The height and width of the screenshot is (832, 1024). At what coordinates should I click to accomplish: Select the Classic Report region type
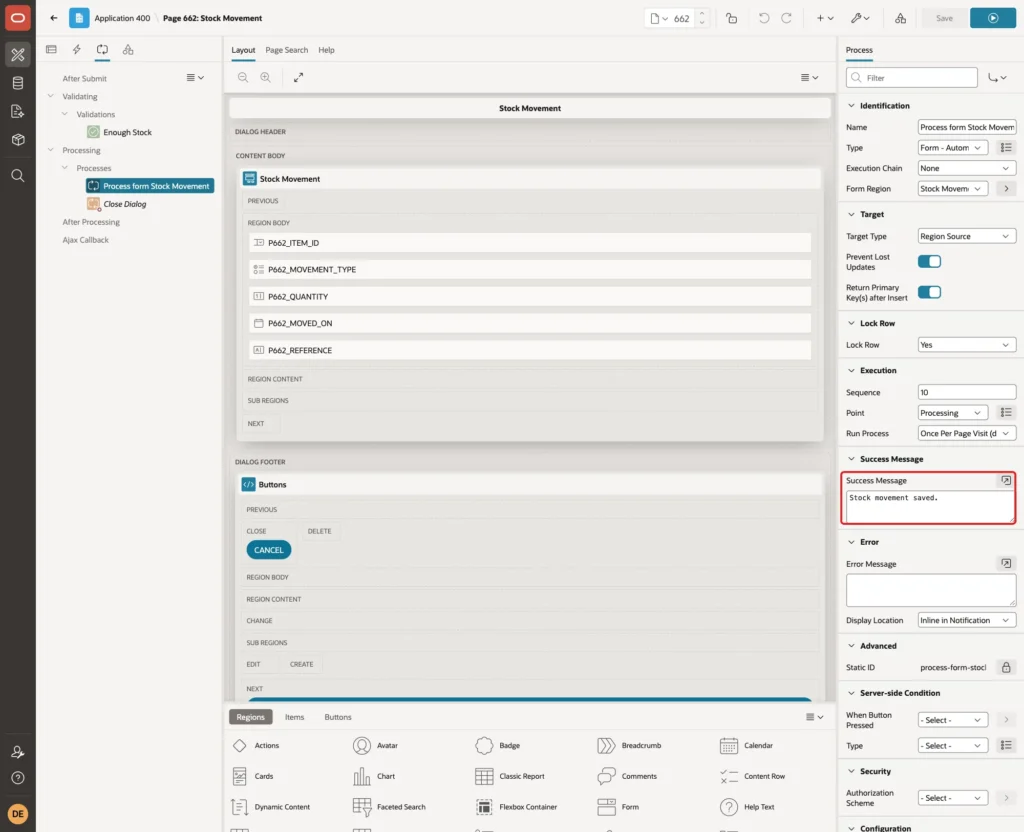(x=511, y=776)
